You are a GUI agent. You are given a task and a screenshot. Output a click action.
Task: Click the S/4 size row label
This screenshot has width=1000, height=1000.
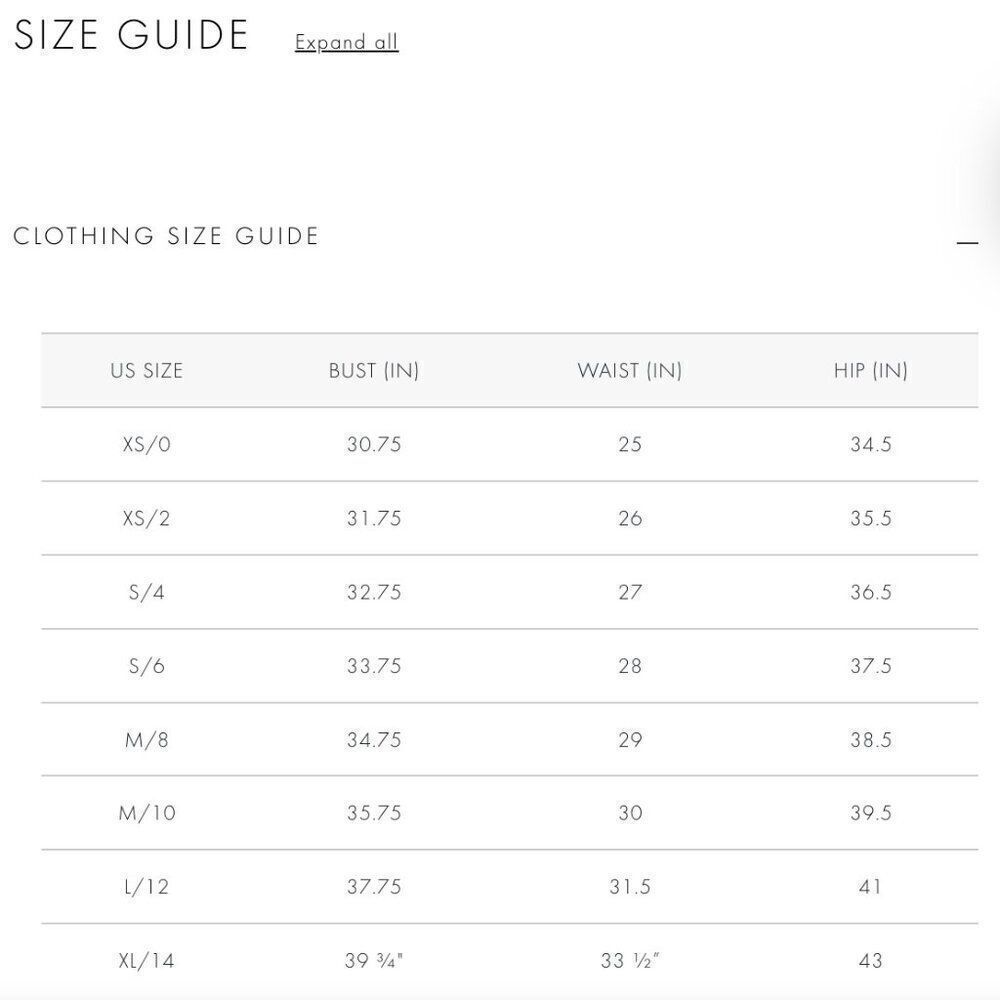(147, 592)
